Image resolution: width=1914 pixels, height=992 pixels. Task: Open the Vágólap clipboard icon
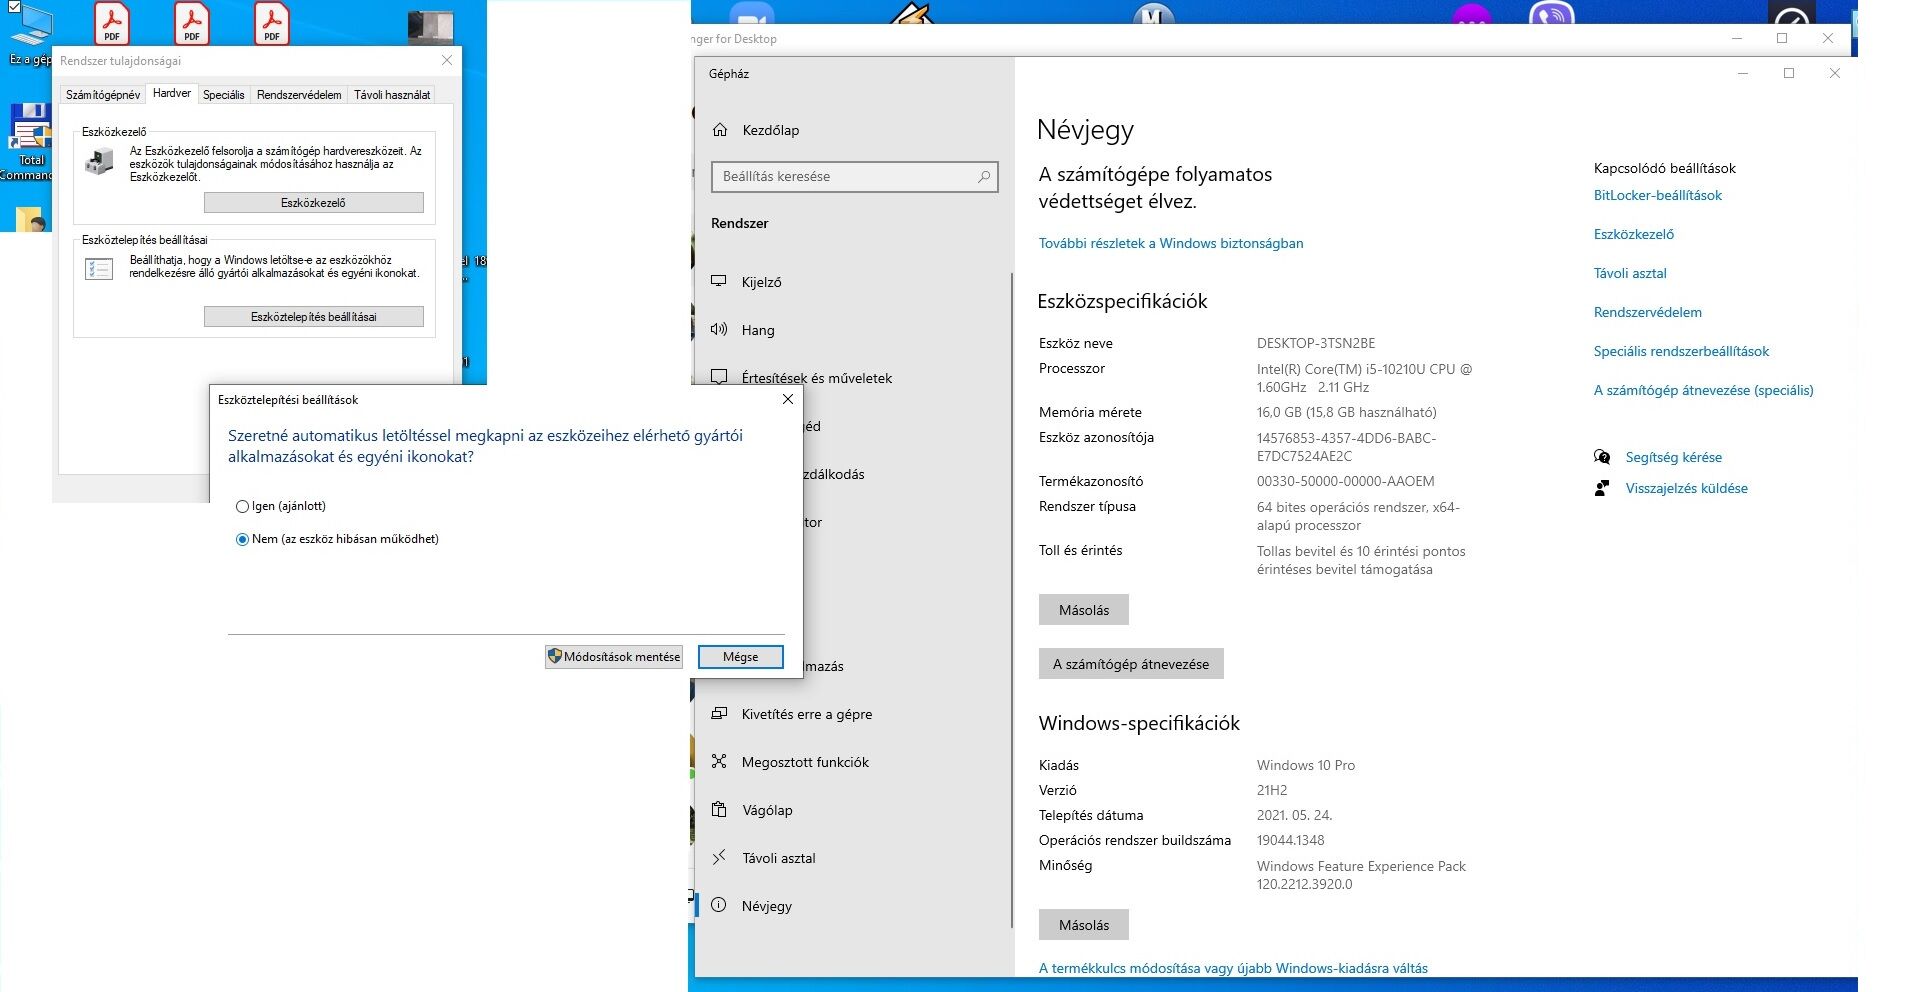tap(719, 809)
